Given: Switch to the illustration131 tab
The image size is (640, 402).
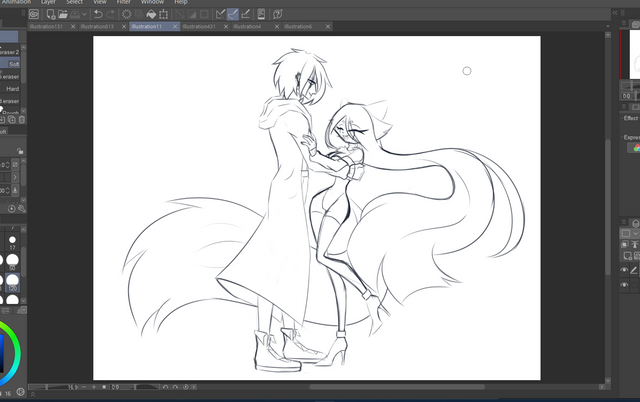Looking at the screenshot, I should [46, 27].
